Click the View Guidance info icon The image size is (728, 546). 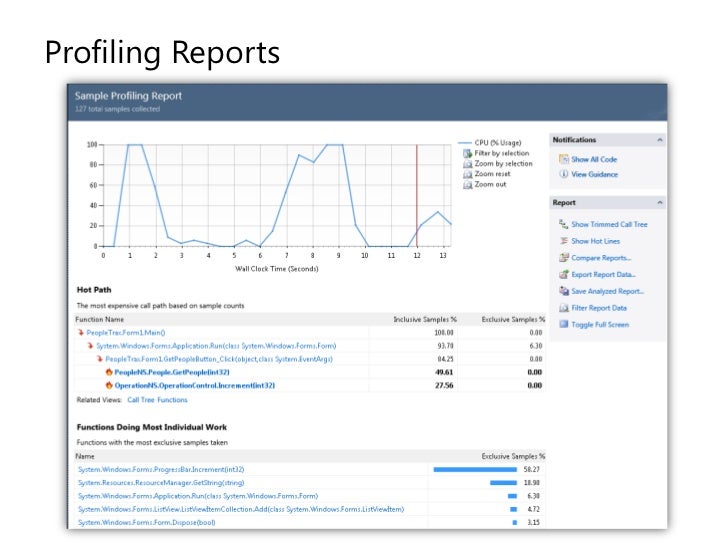(x=563, y=174)
